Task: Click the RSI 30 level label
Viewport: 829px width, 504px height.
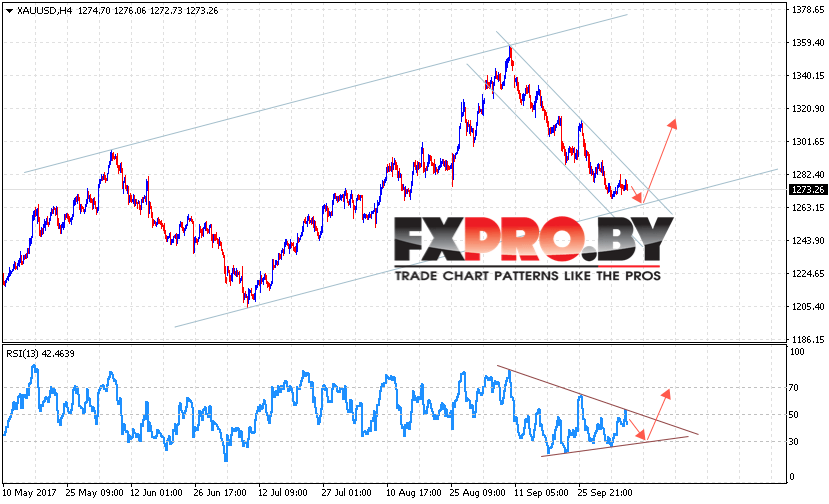Action: click(x=793, y=442)
